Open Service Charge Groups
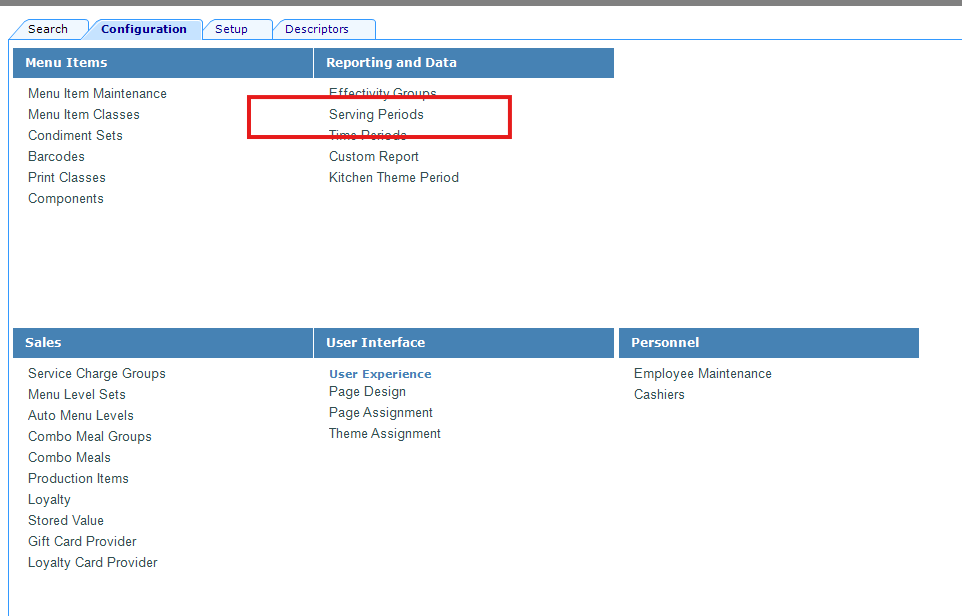This screenshot has width=962, height=616. (x=97, y=374)
